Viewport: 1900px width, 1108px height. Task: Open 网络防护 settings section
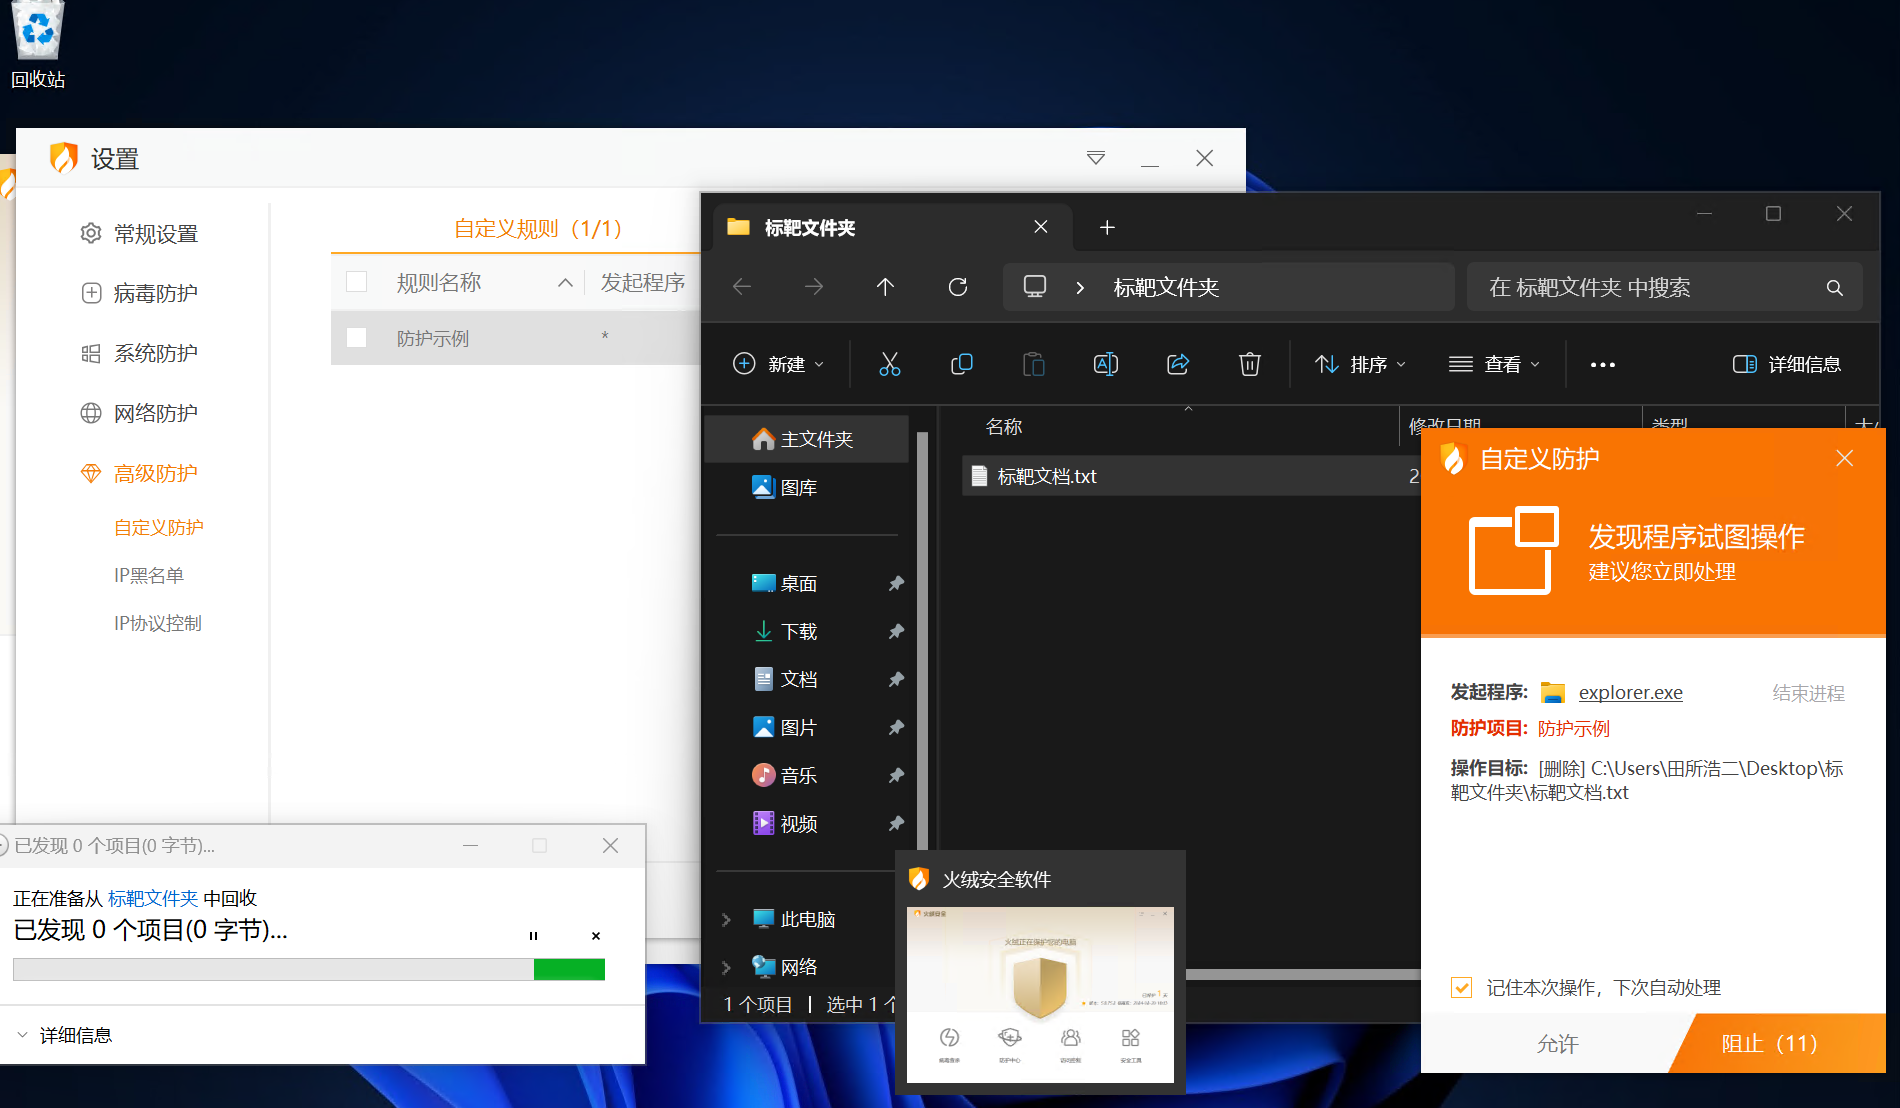point(139,413)
